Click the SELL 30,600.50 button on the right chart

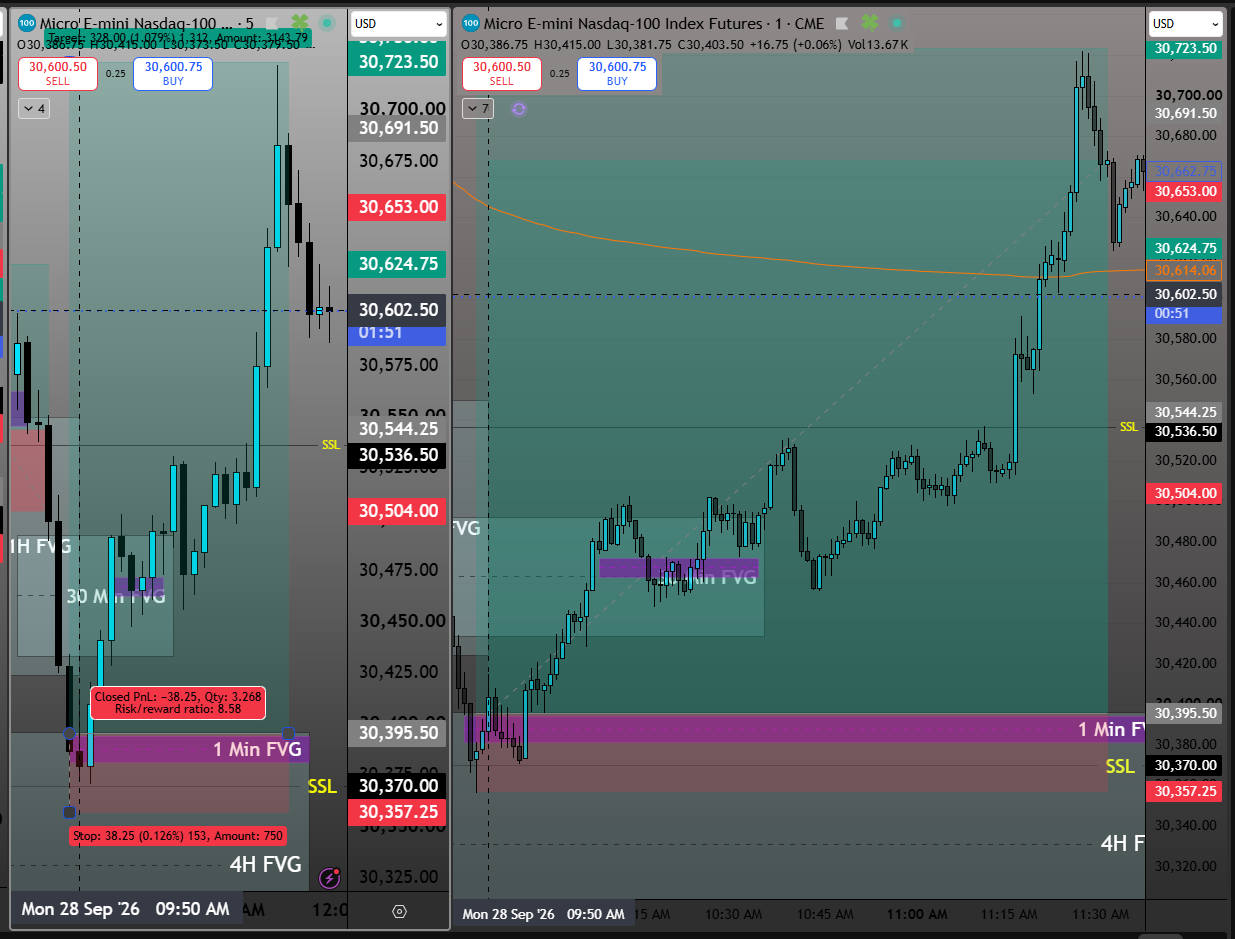pos(501,74)
